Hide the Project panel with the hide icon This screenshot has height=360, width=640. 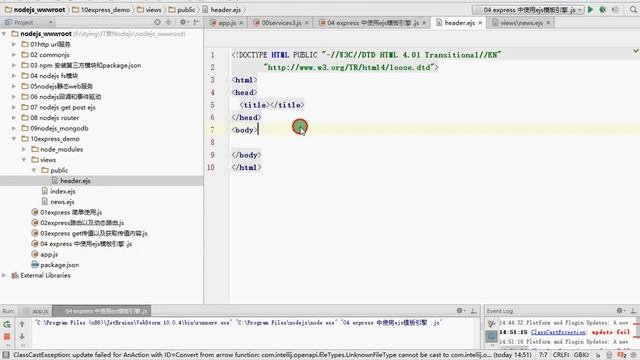click(x=196, y=22)
